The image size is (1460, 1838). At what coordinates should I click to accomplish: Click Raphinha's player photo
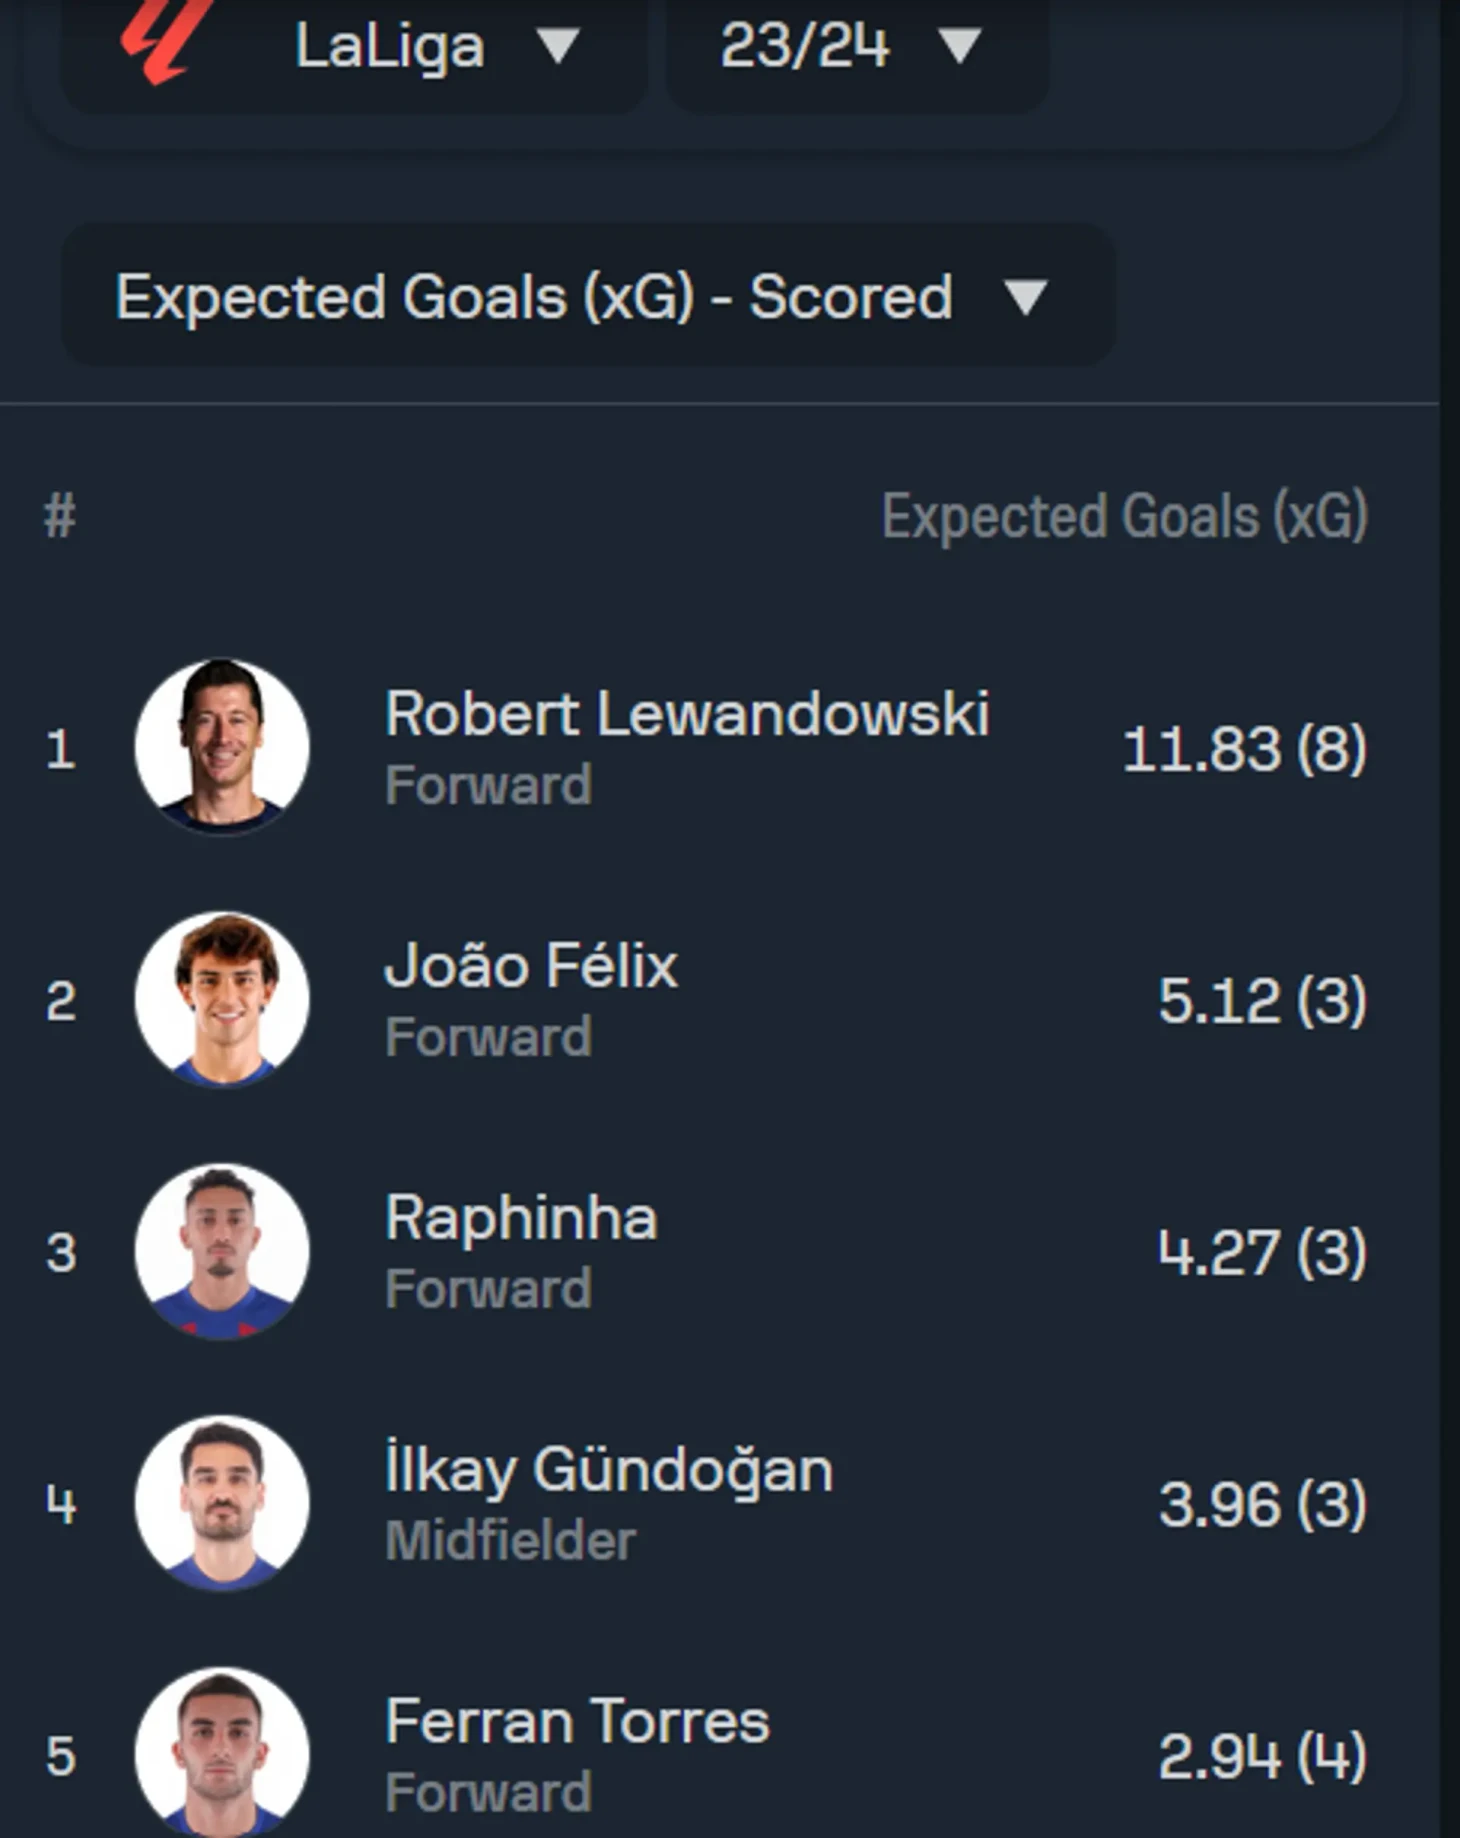coord(222,1250)
